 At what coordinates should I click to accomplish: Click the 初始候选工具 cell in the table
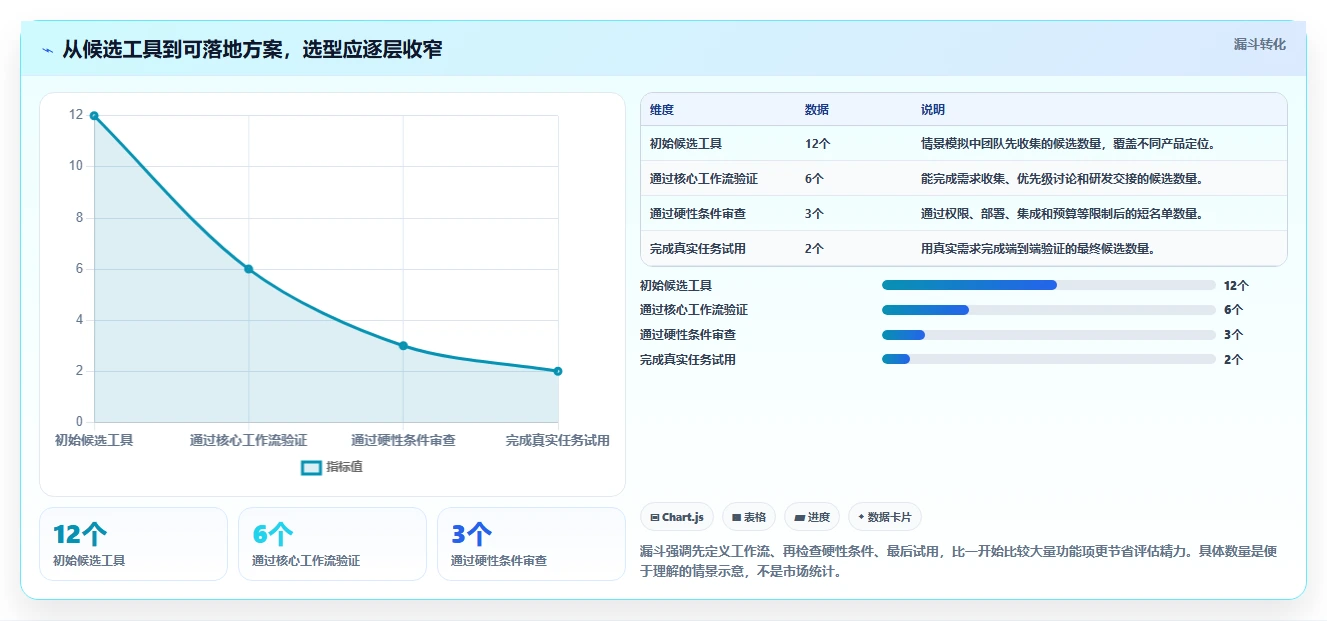[x=686, y=144]
